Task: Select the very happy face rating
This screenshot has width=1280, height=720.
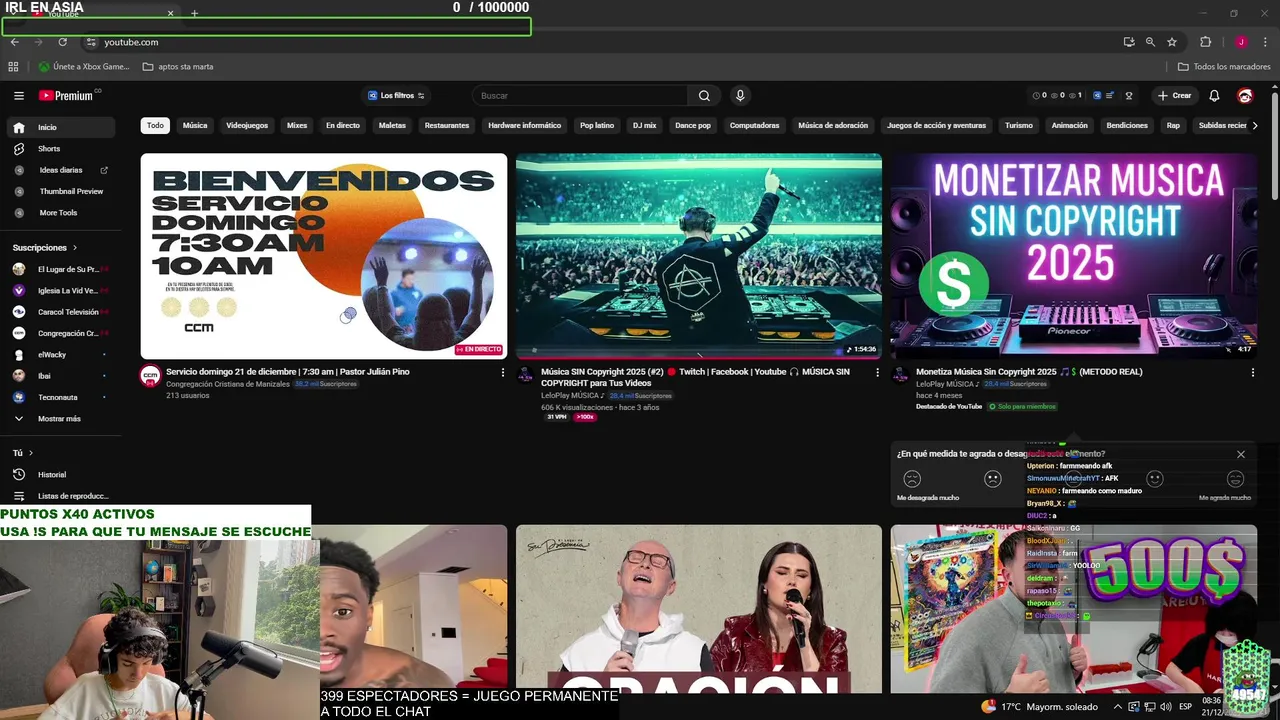Action: (1236, 479)
